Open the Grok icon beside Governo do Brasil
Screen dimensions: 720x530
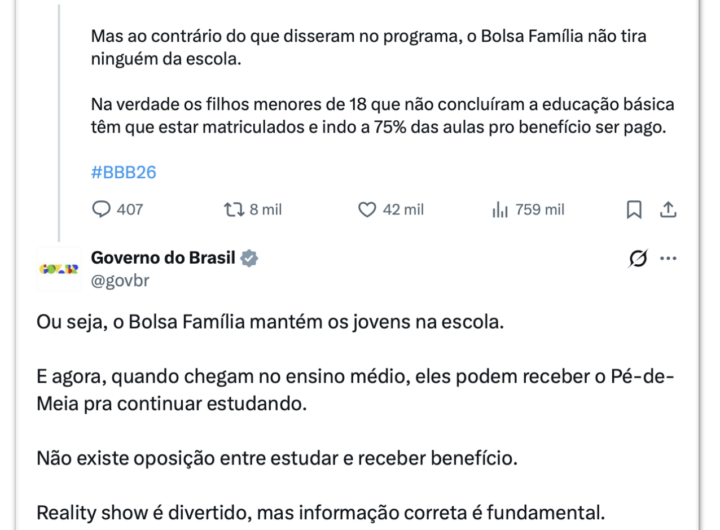[637, 259]
